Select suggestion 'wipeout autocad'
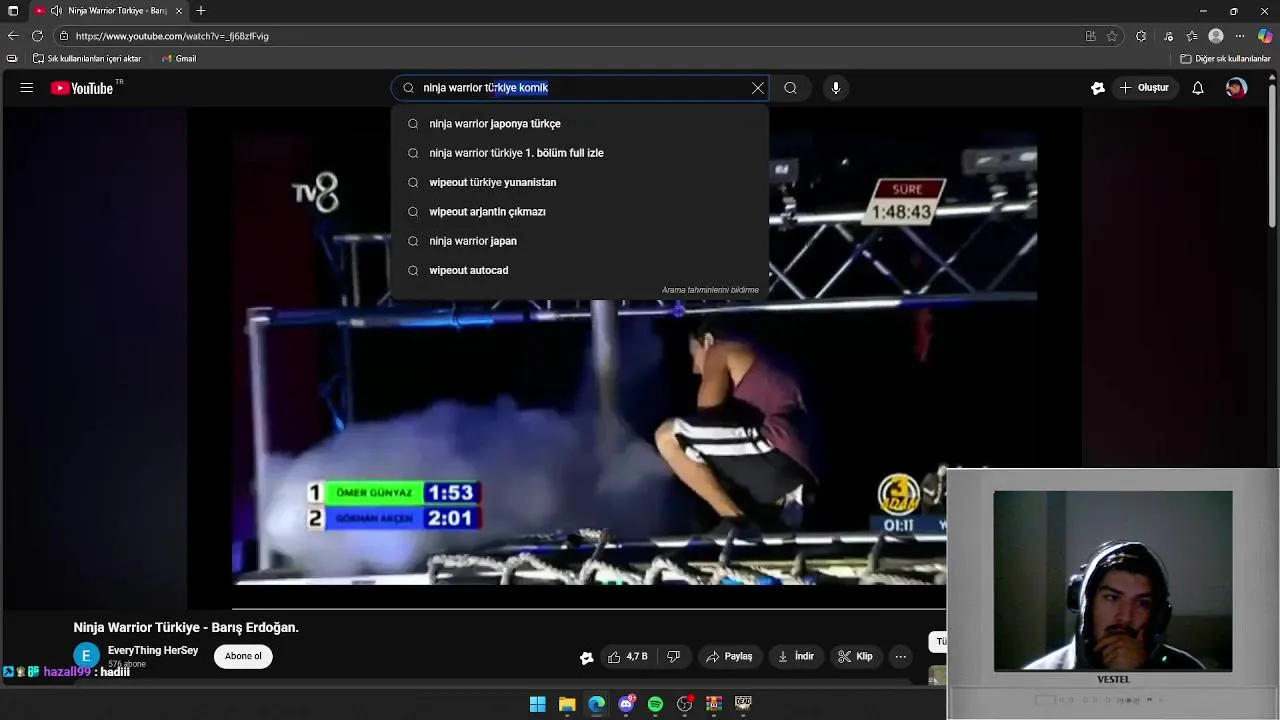This screenshot has height=720, width=1280. tap(580, 270)
